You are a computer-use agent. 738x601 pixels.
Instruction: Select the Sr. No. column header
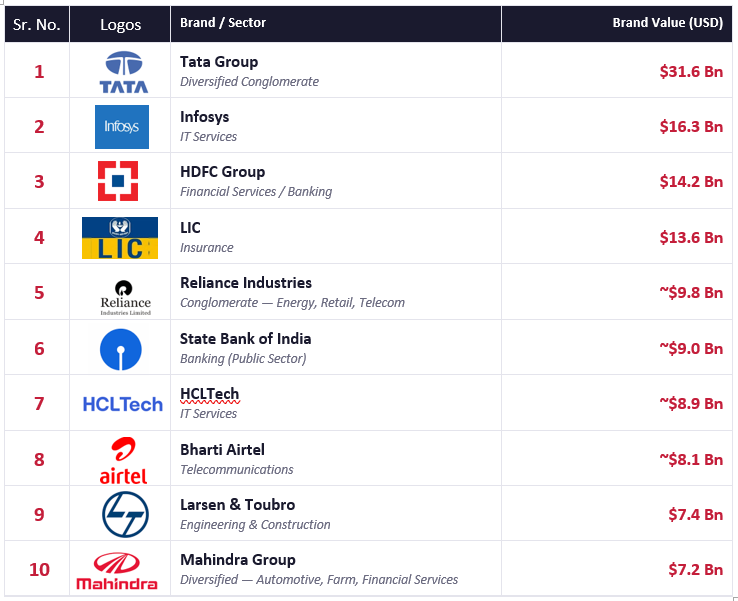click(x=37, y=24)
